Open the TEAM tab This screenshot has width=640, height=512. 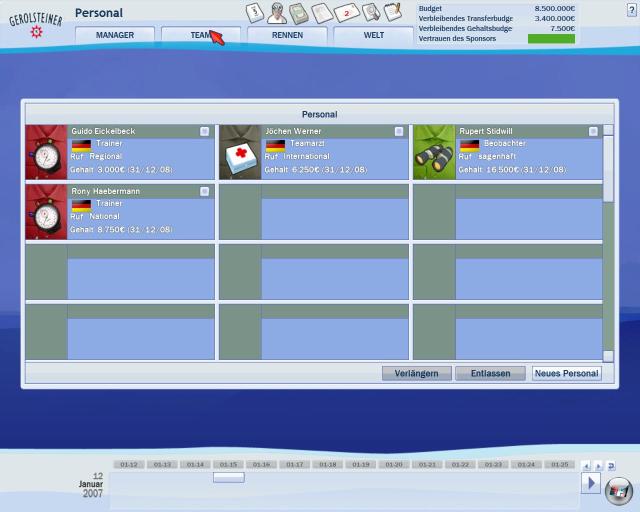click(x=201, y=35)
